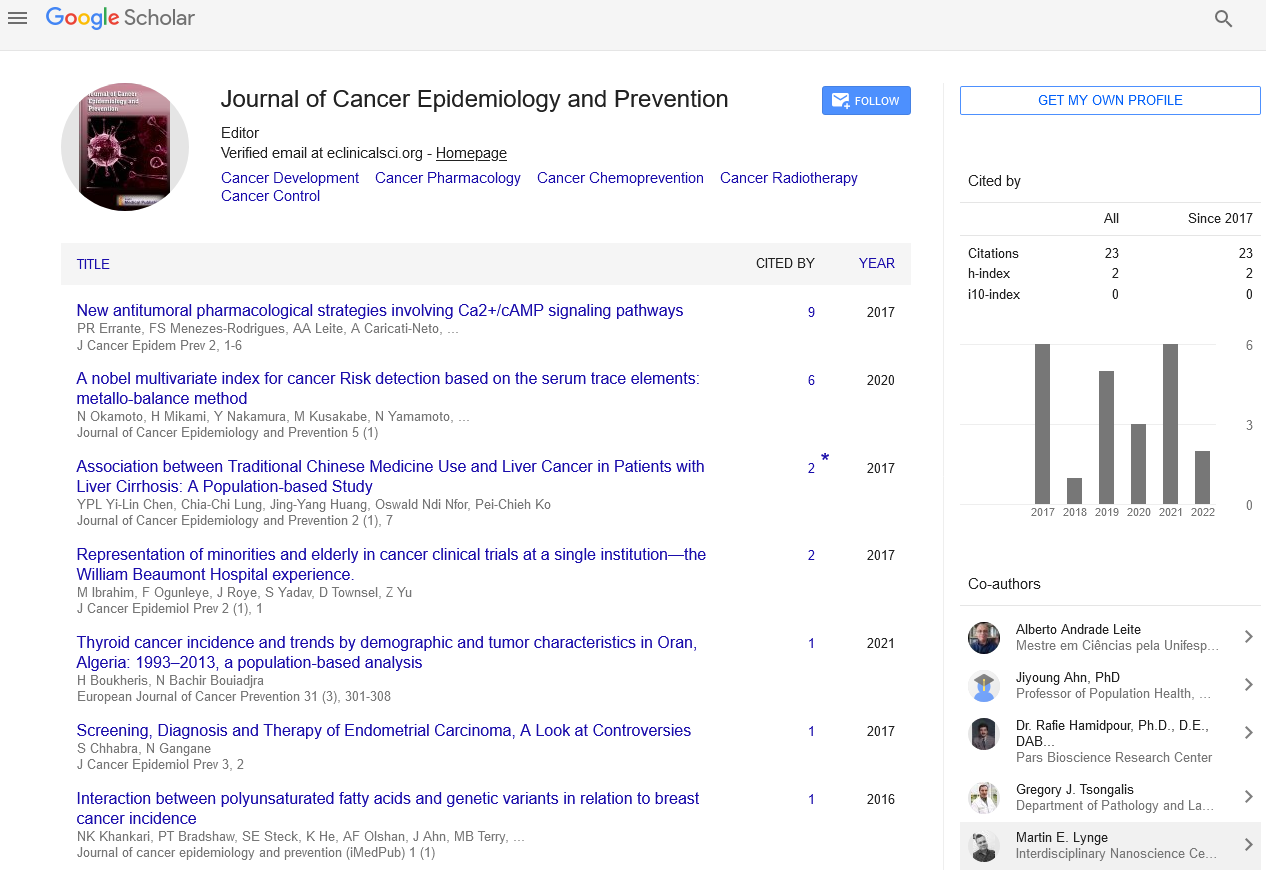Click Dr. Rafie Hamidpour's avatar
The image size is (1266, 871).
[984, 734]
